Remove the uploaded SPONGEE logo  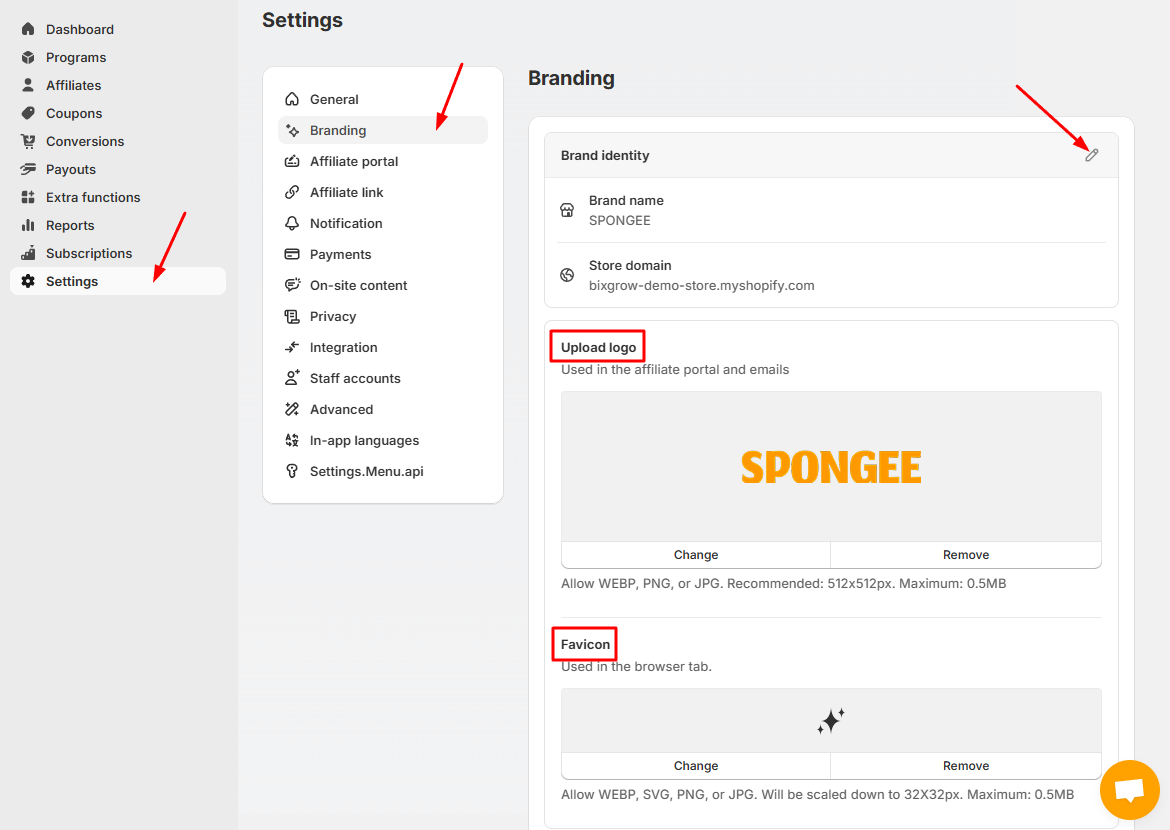click(x=965, y=555)
